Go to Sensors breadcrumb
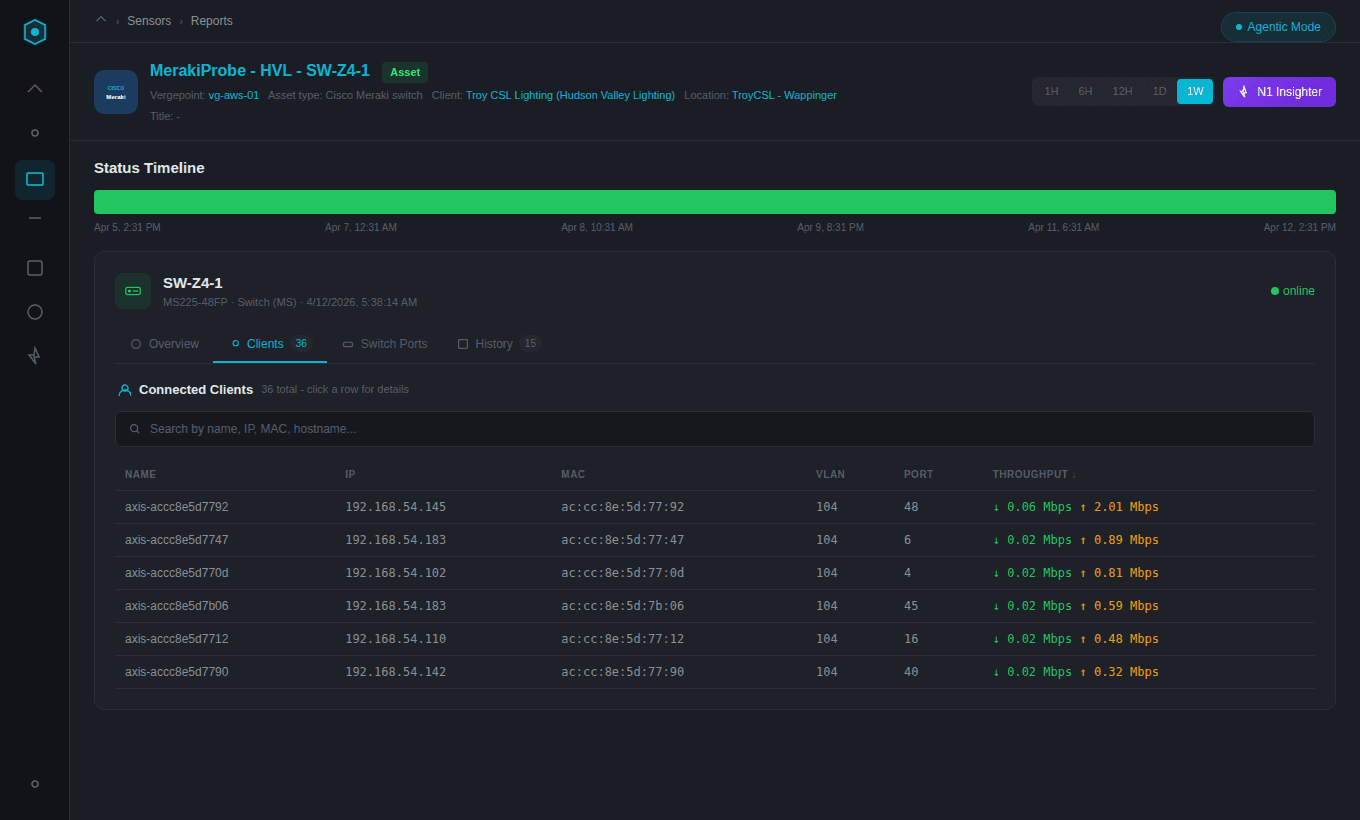The width and height of the screenshot is (1360, 820). (149, 21)
